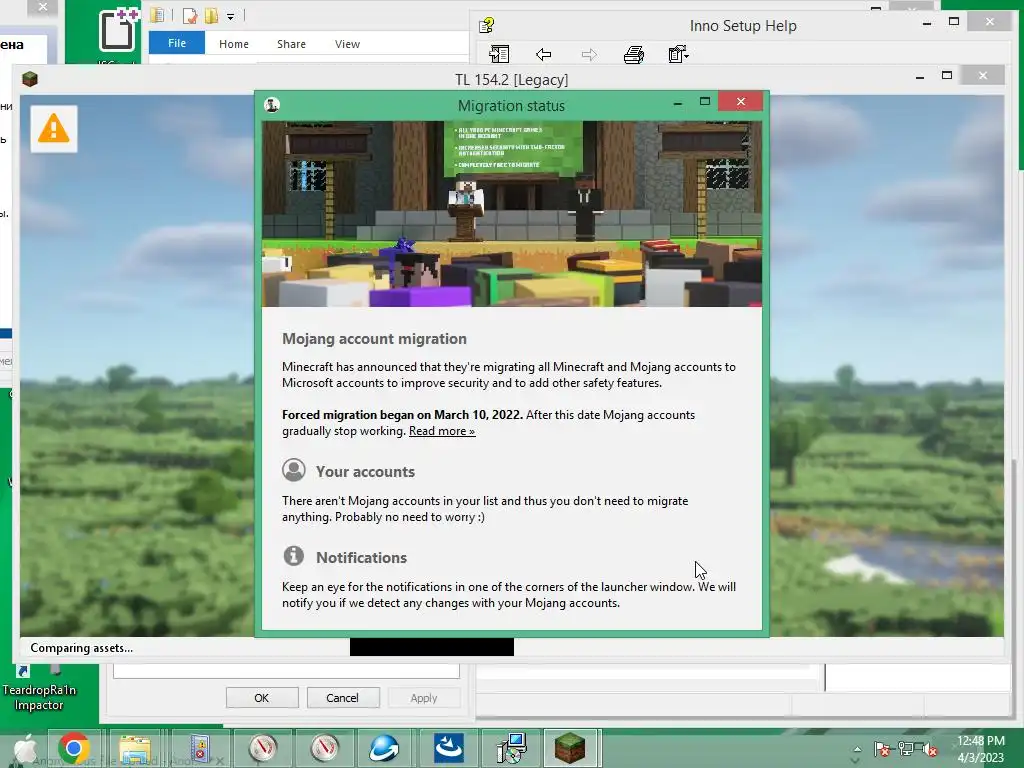Open File Explorer from the taskbar
Viewport: 1024px width, 768px height.
(135, 748)
